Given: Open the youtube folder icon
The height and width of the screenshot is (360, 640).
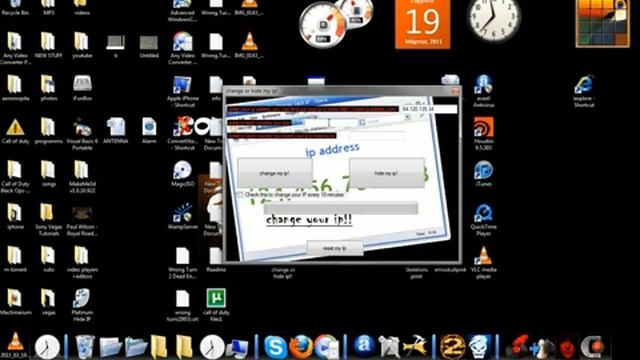Looking at the screenshot, I should pyautogui.click(x=82, y=45).
